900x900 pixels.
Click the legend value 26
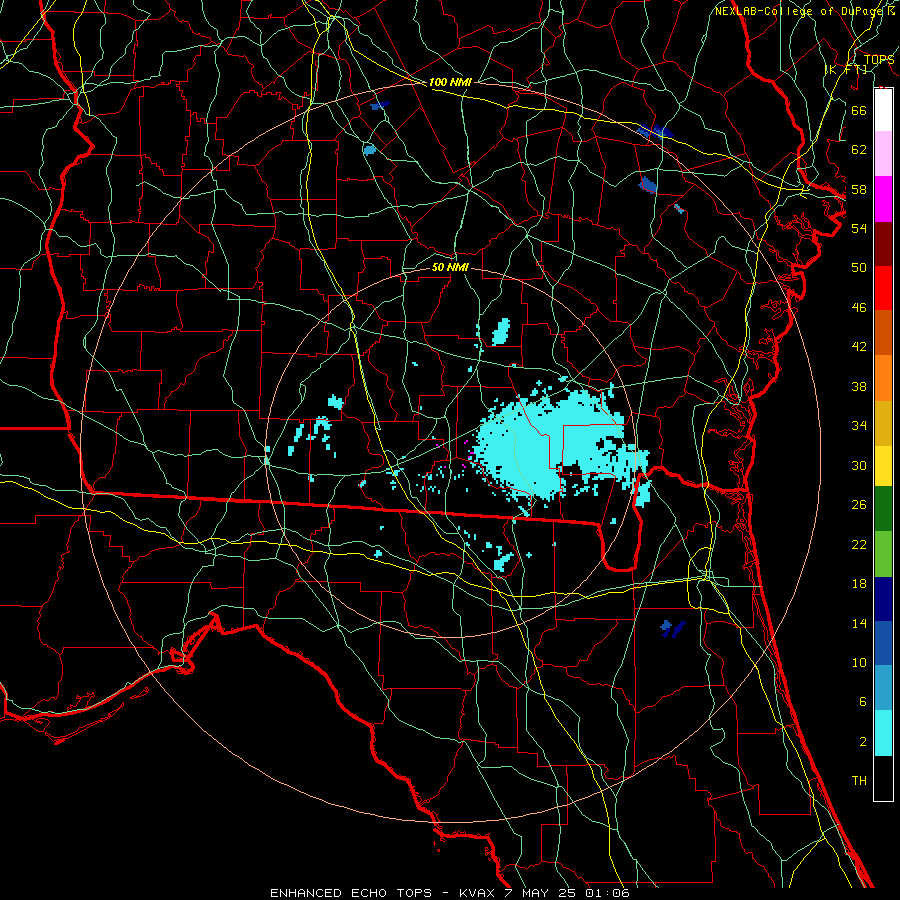pos(859,505)
